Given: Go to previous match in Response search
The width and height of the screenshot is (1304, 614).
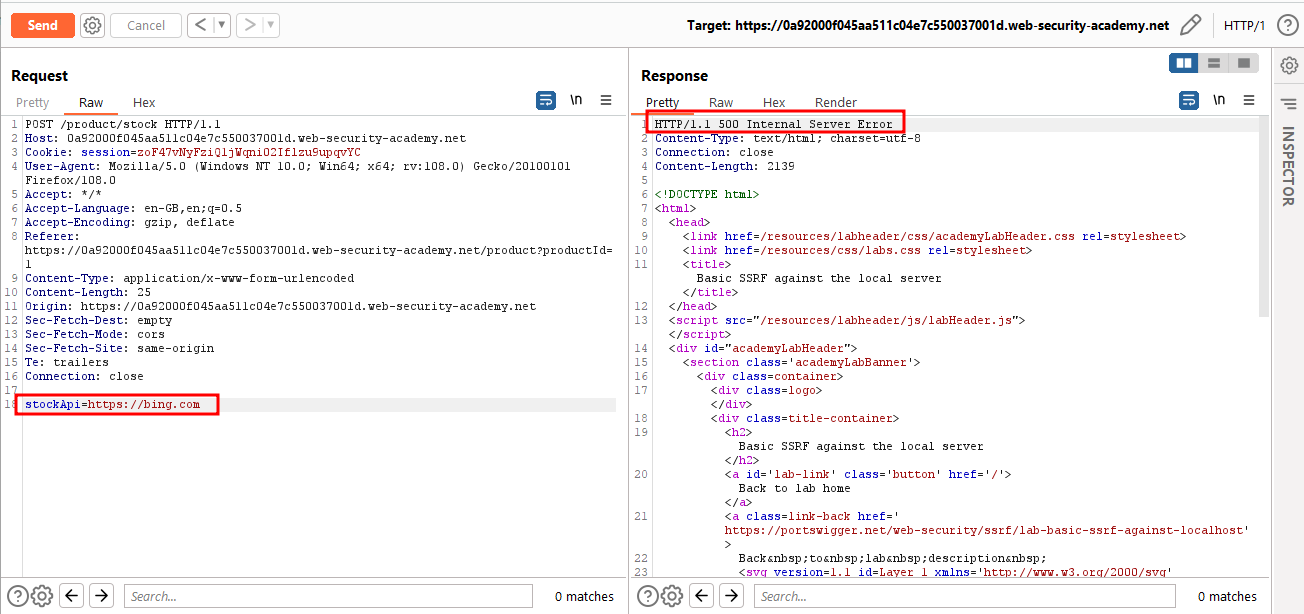Looking at the screenshot, I should 702,596.
